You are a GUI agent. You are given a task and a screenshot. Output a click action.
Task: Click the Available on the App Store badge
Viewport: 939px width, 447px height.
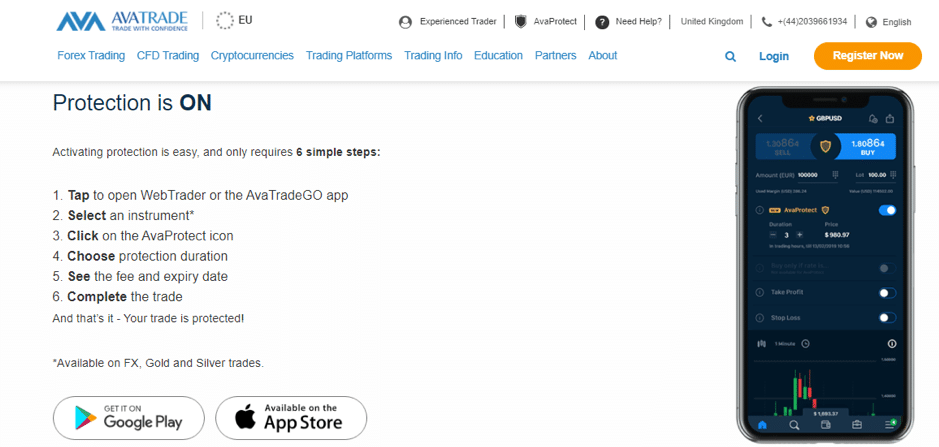point(291,418)
